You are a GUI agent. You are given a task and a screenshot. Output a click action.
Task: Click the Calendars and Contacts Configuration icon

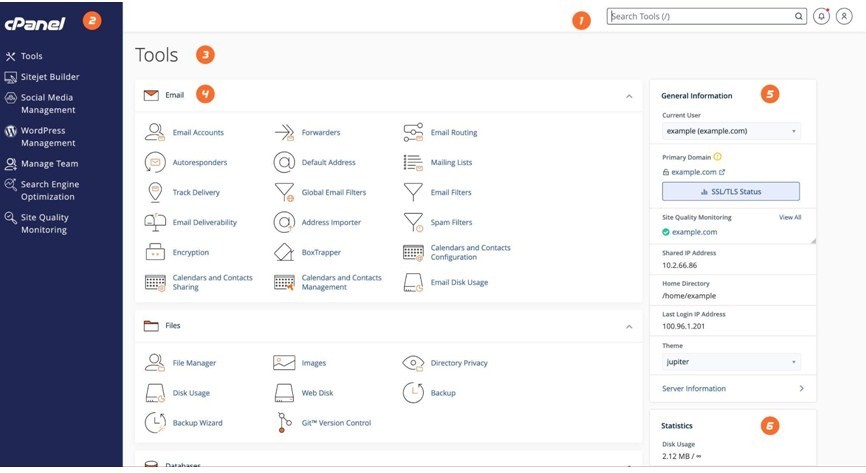[x=413, y=253]
